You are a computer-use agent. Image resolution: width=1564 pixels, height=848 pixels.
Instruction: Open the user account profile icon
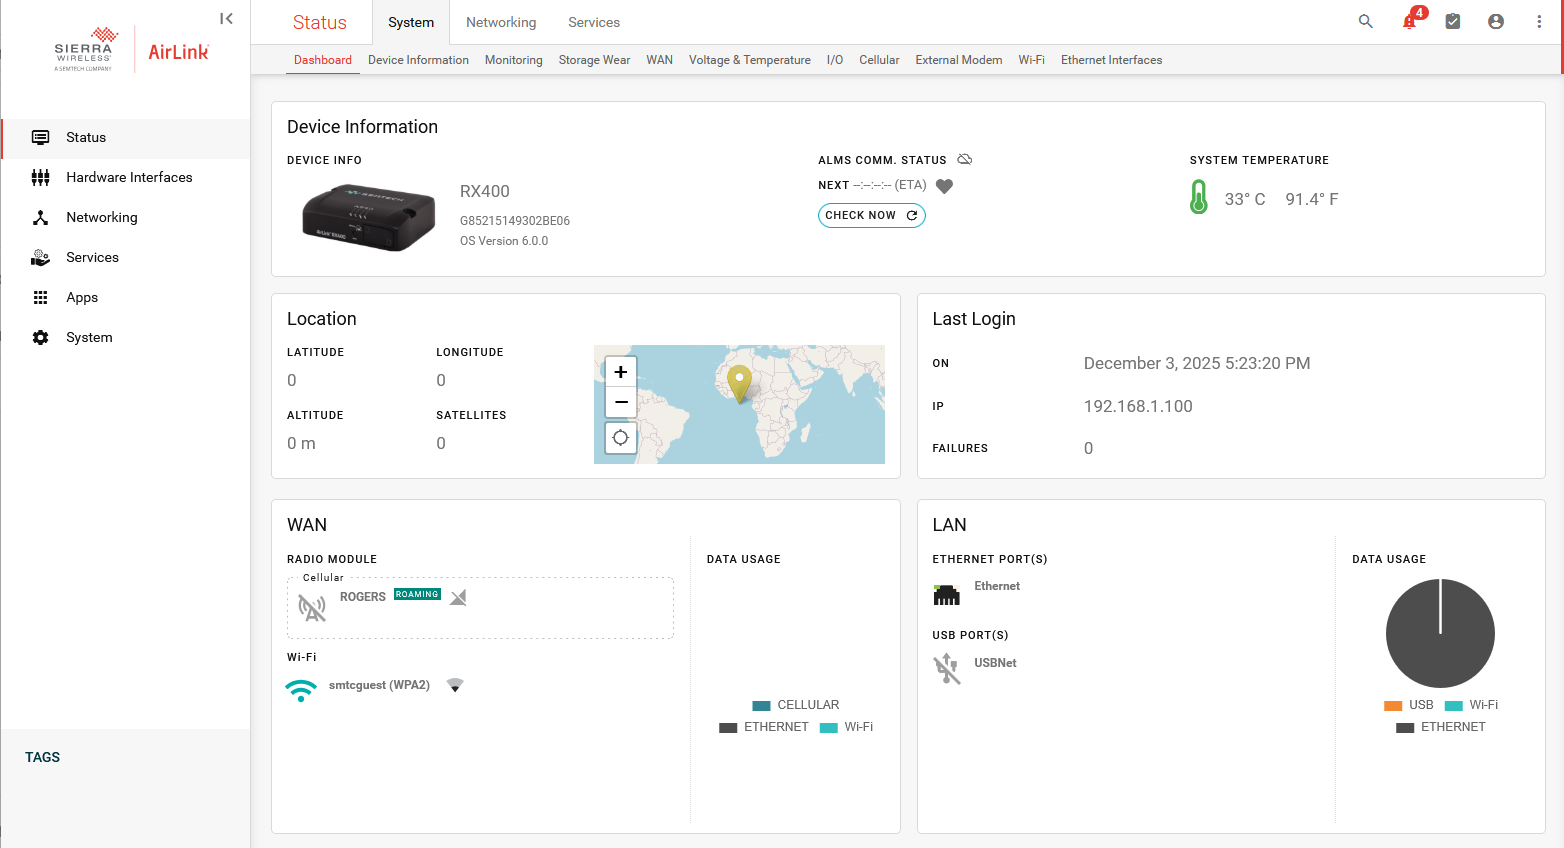[1496, 21]
